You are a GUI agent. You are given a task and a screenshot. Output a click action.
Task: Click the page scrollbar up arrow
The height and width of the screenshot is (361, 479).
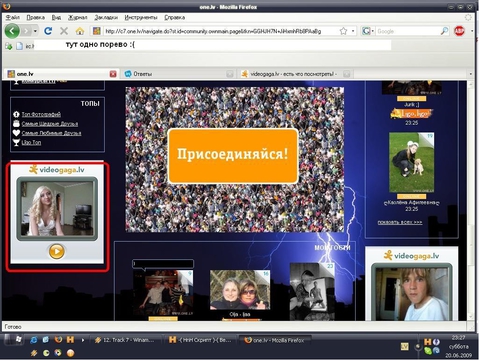tap(471, 85)
